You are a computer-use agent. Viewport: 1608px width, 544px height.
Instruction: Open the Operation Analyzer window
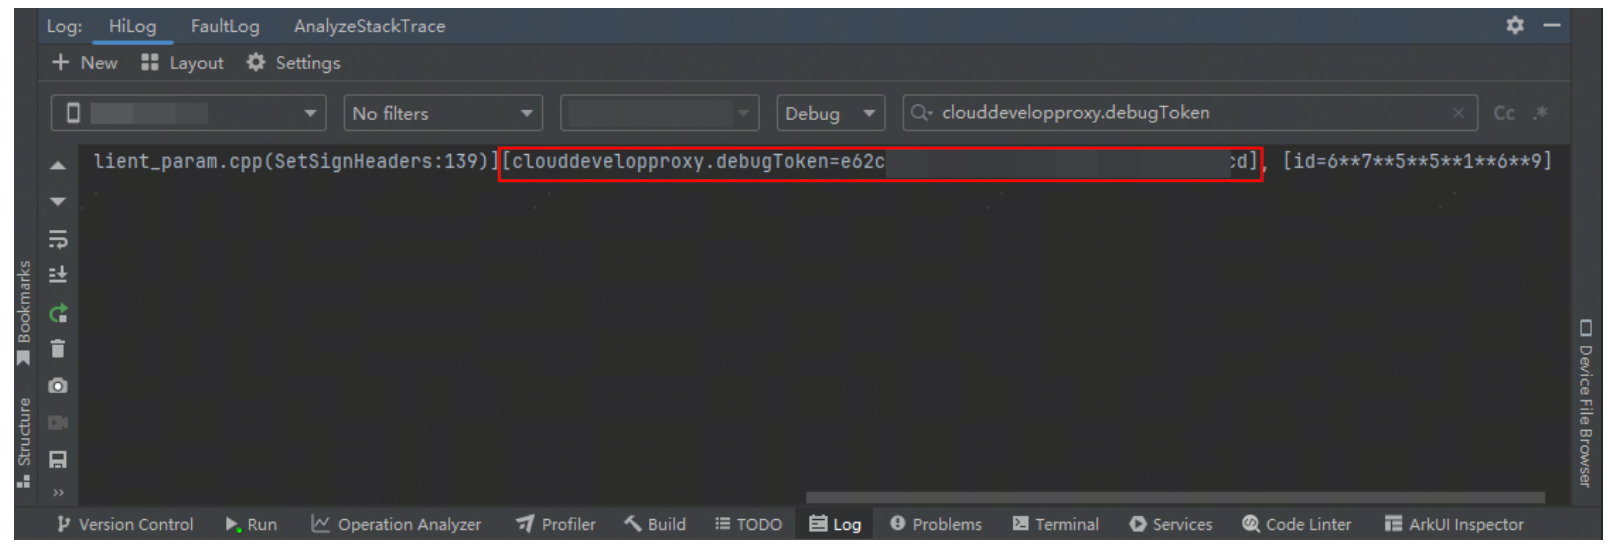tap(396, 524)
